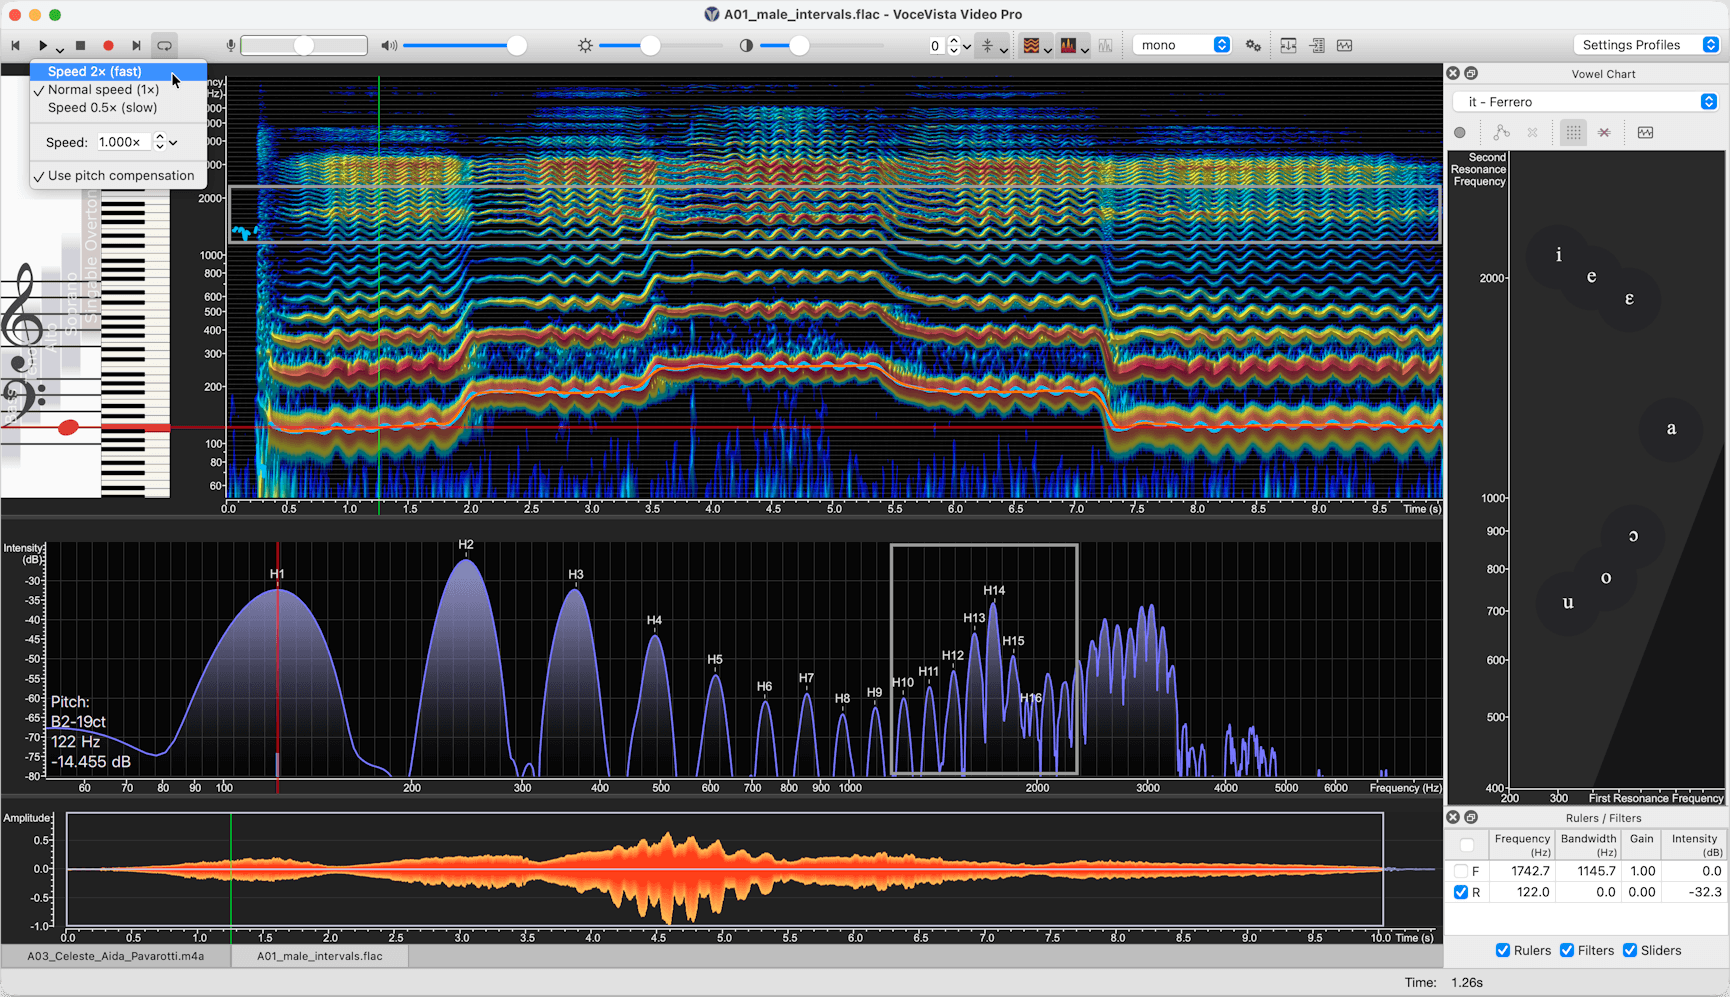
Task: Skip to the end of the recording
Action: click(x=136, y=46)
